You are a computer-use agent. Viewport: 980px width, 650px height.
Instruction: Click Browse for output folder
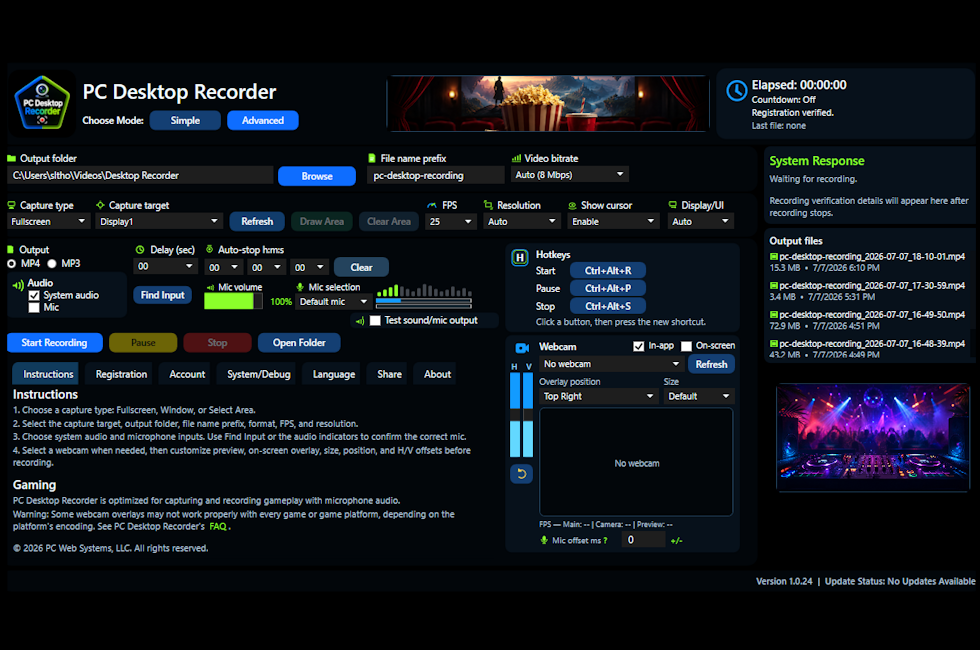317,176
